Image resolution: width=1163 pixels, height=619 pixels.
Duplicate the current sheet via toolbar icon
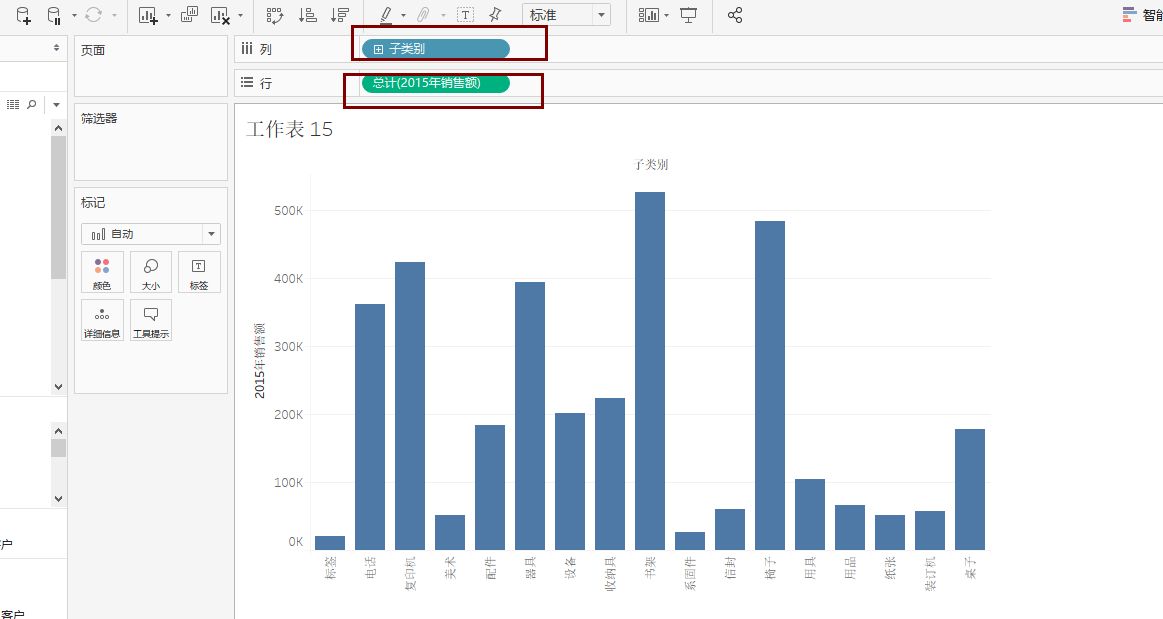pos(189,14)
